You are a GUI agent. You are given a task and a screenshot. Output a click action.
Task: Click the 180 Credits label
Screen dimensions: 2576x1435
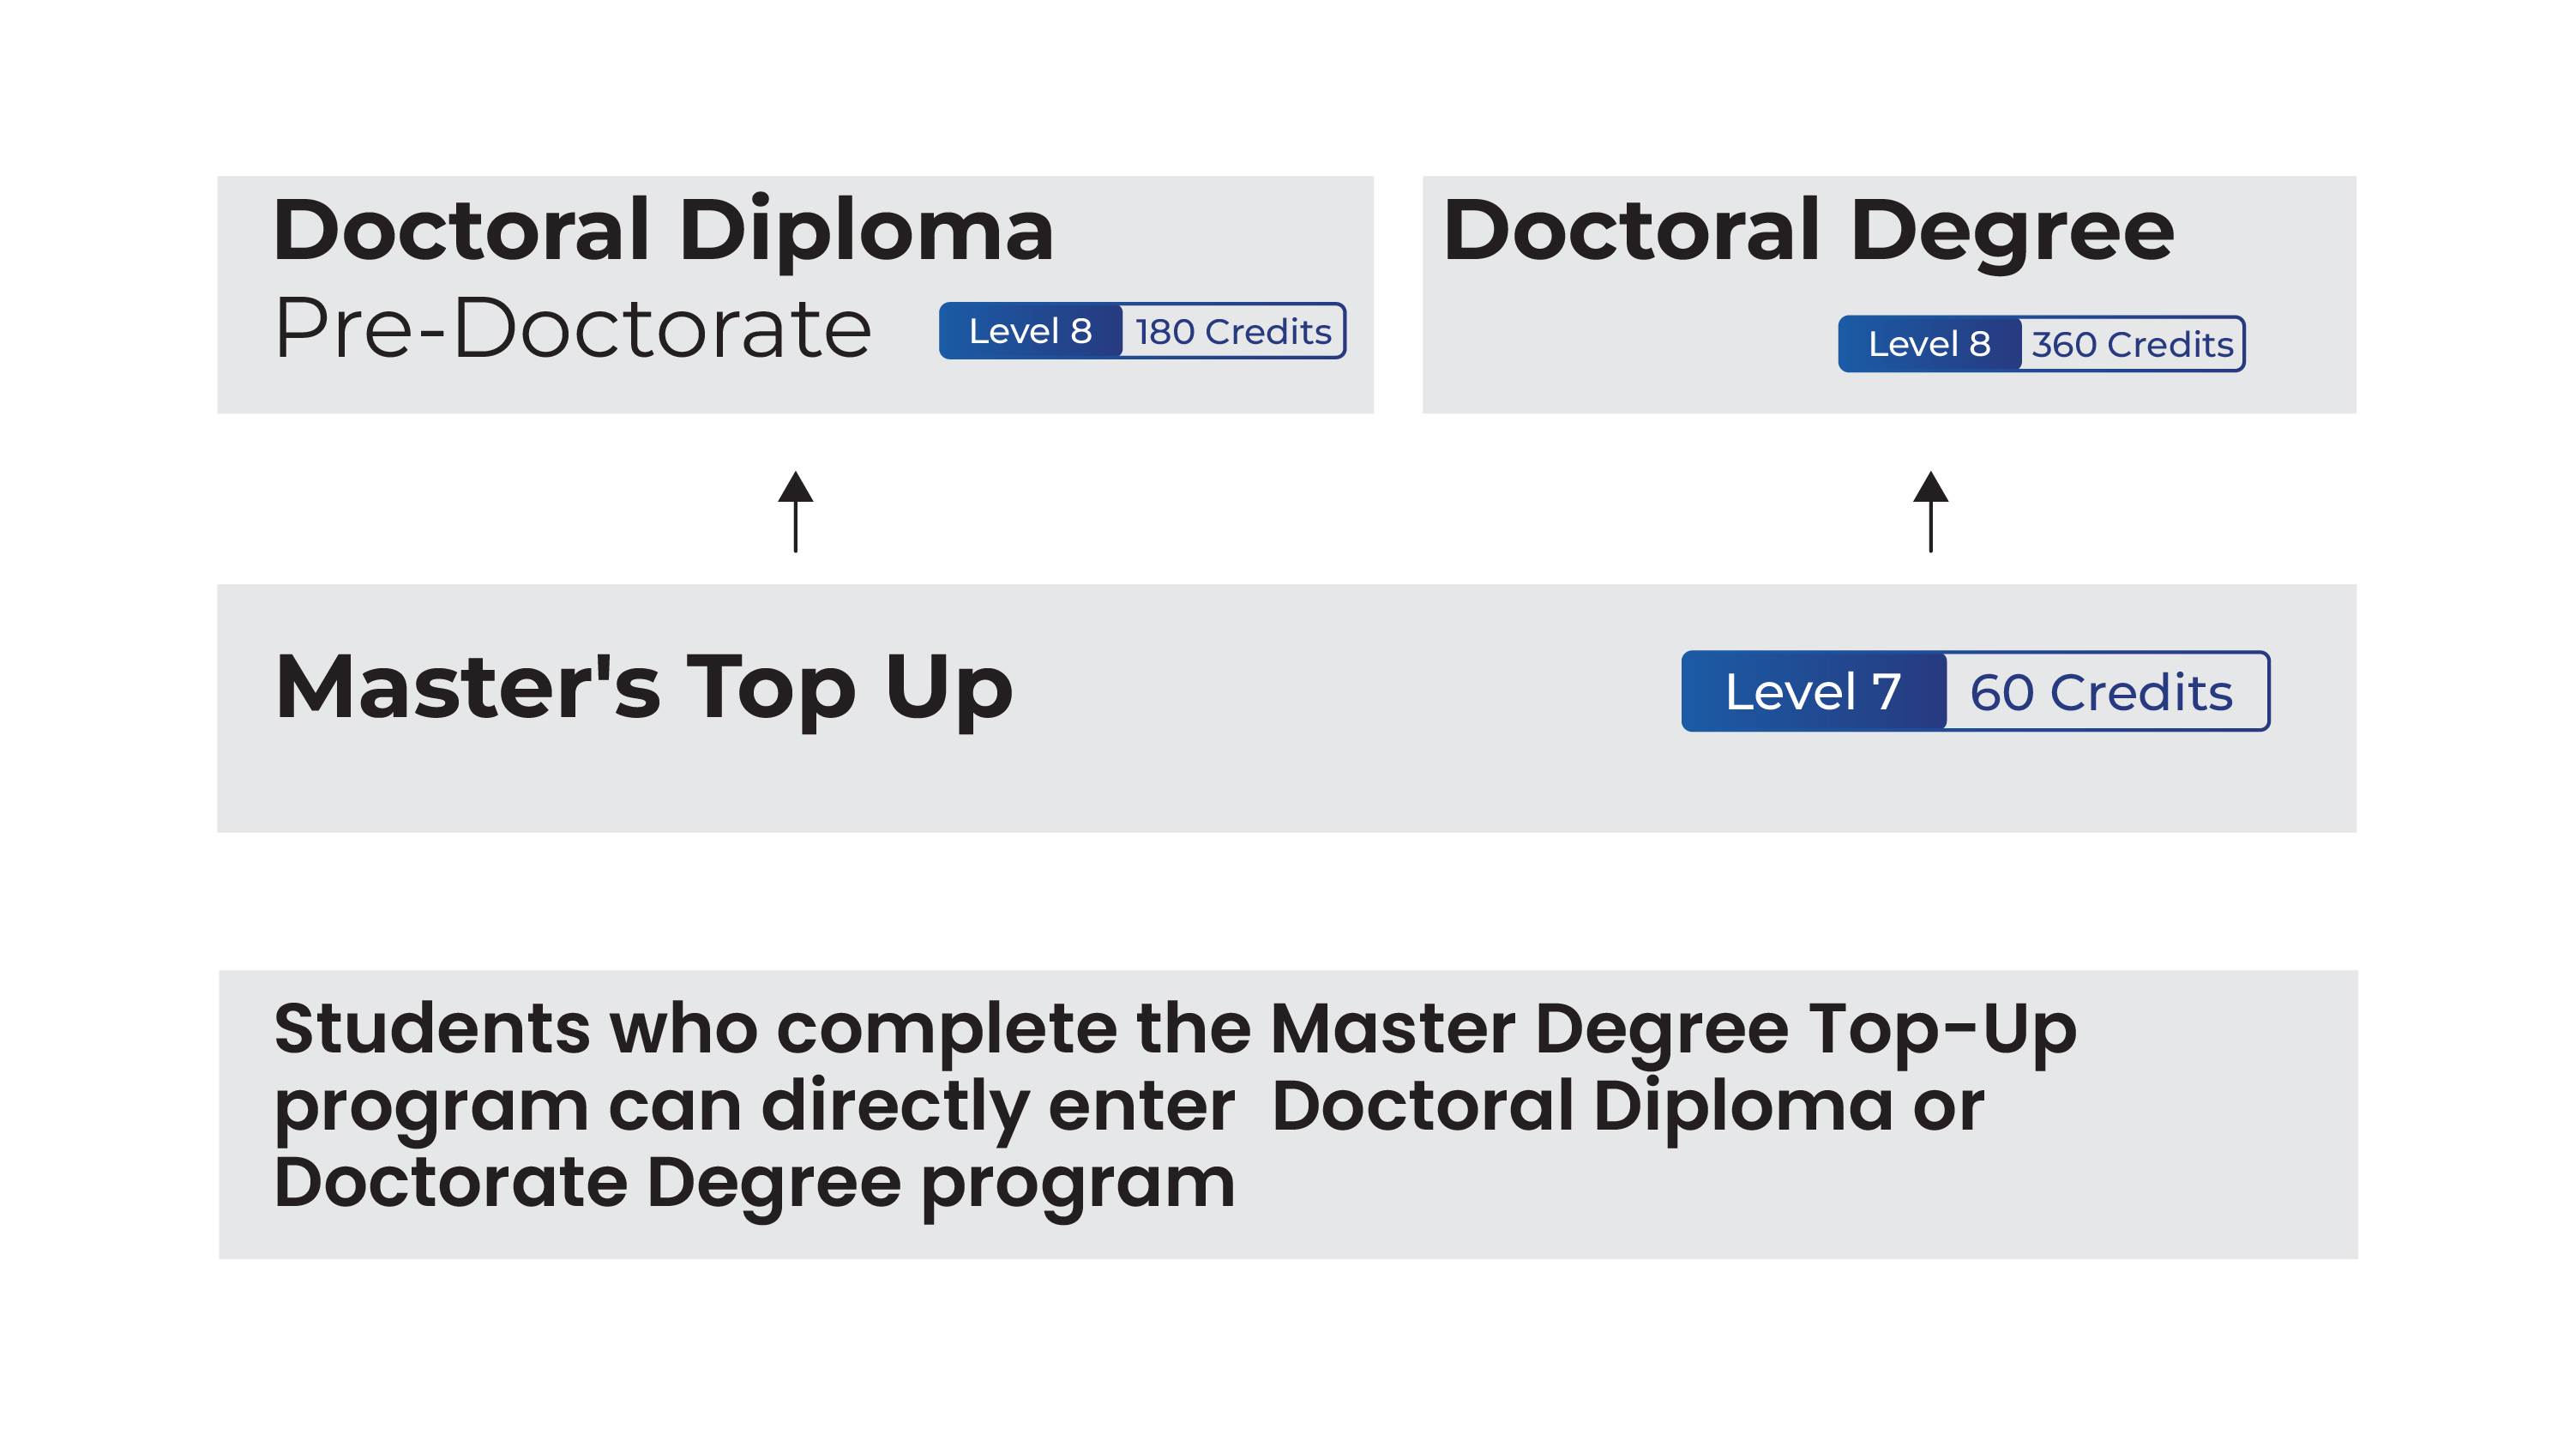point(1233,331)
